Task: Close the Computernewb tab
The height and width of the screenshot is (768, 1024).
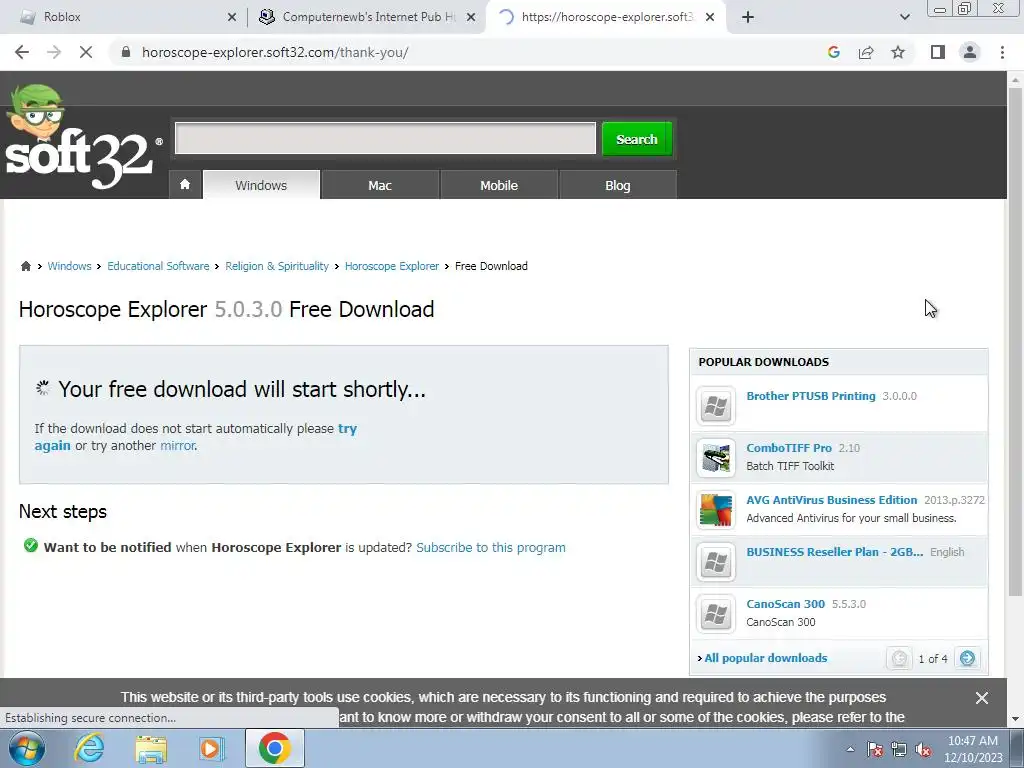Action: click(471, 17)
